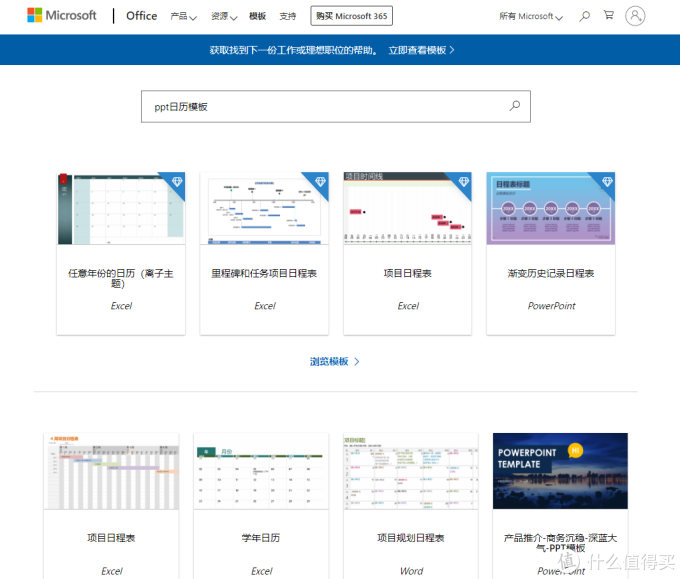Click premium diamond icon on 渐变历史记录日程表 card
This screenshot has height=579, width=680.
click(607, 181)
